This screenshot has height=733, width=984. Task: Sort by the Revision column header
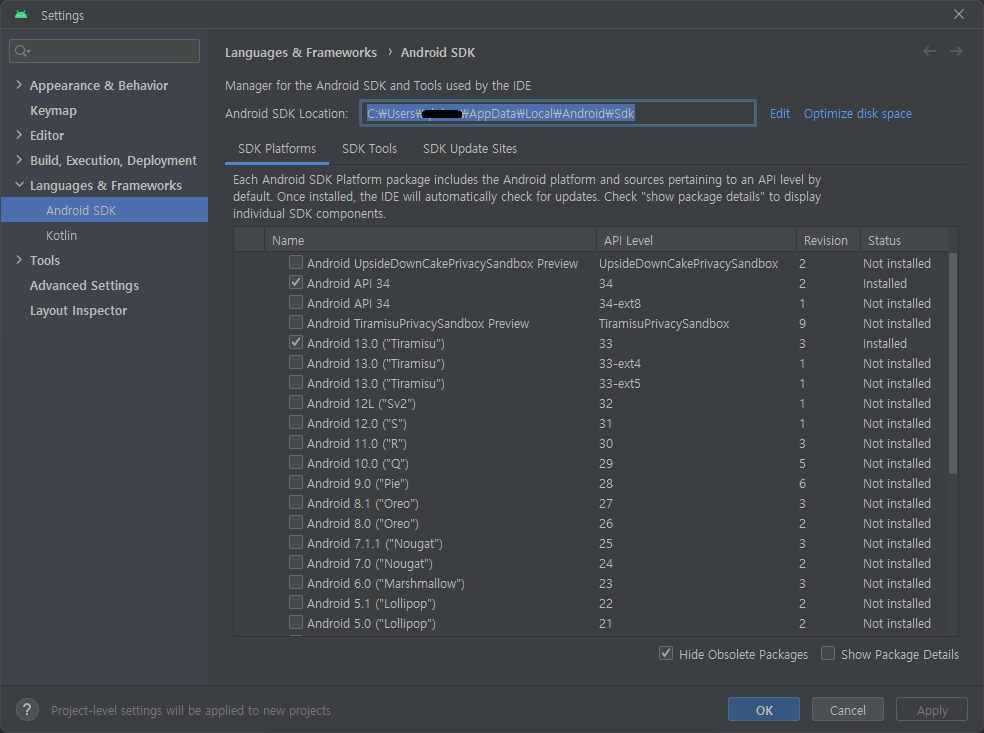tap(828, 240)
